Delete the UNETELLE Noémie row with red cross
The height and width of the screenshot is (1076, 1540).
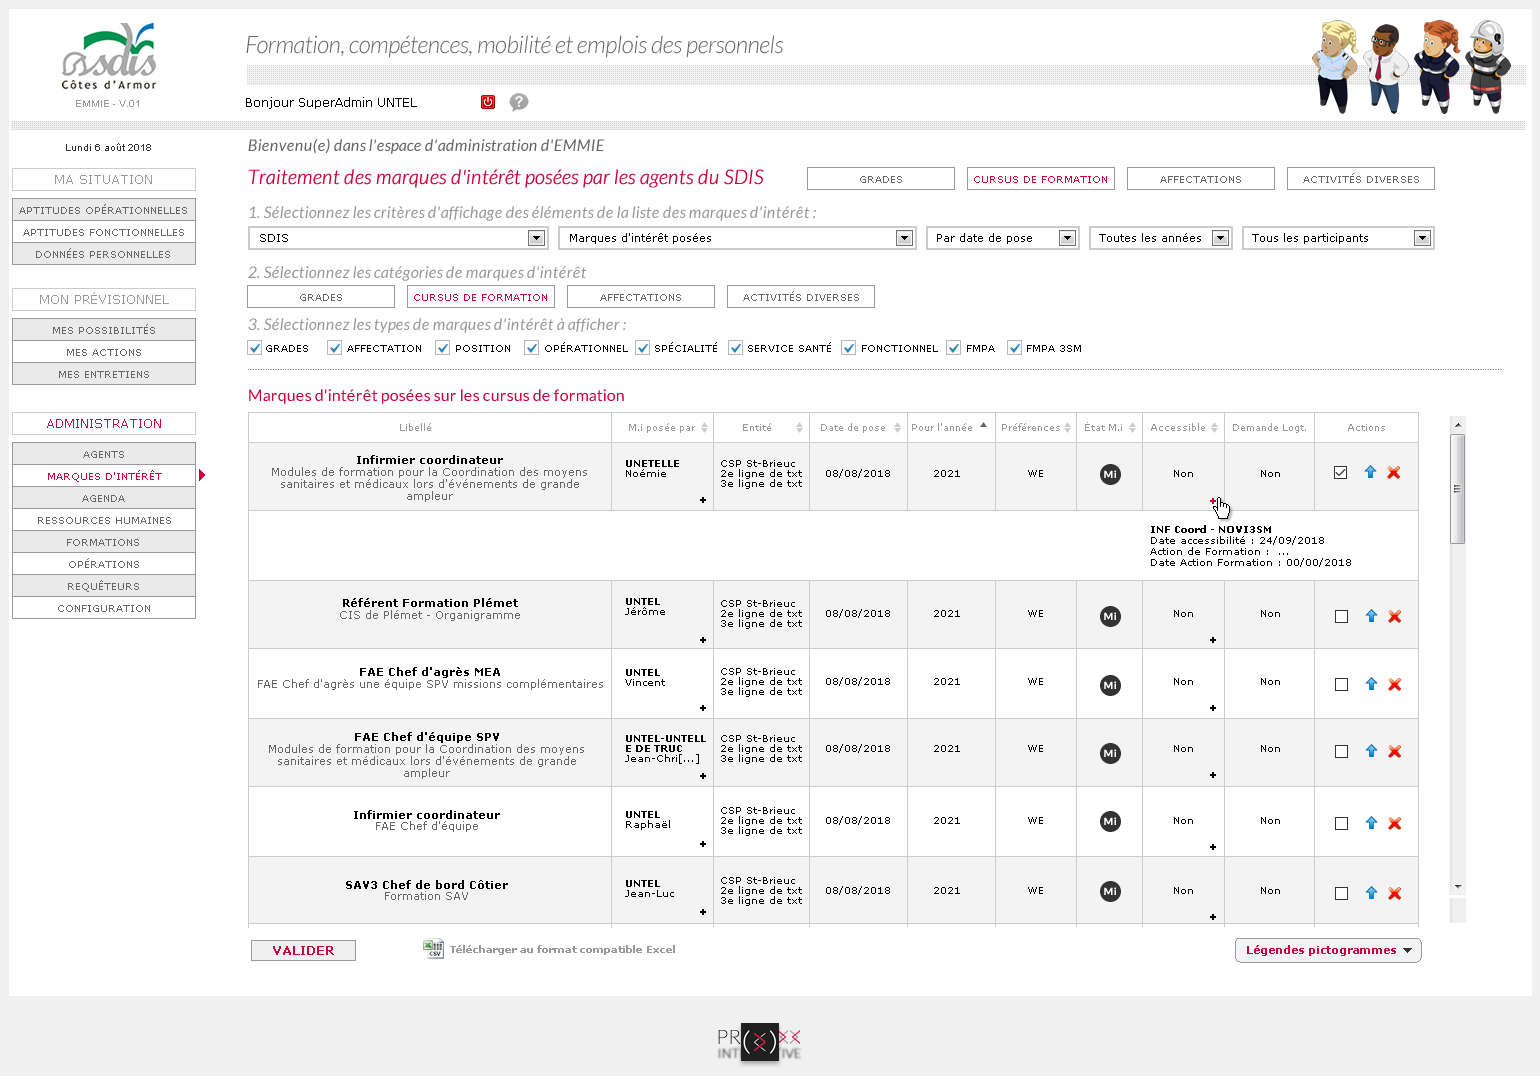(1394, 472)
